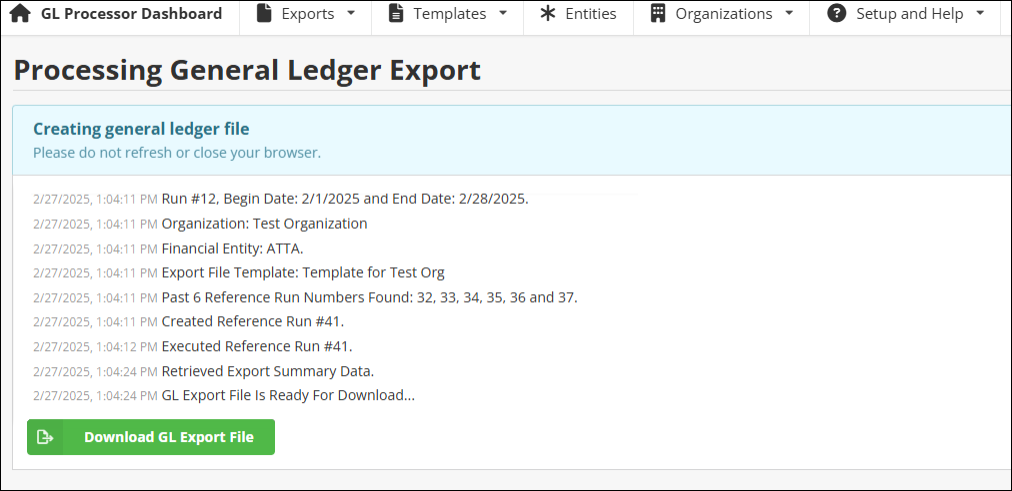This screenshot has height=491, width=1012.
Task: Click the 'GL Export File Is Ready' log line
Action: tap(288, 395)
